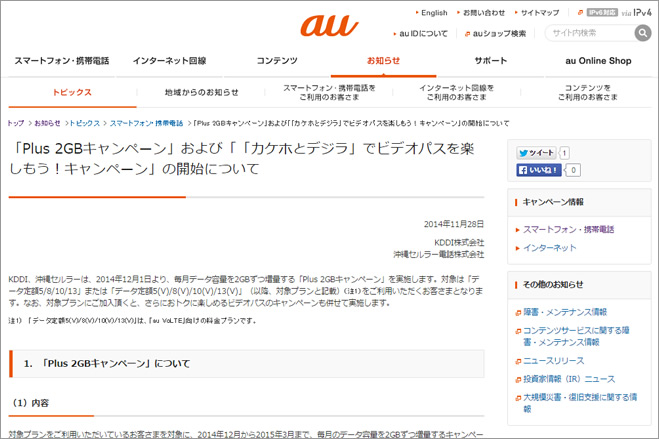Click the Facebook いいね! button
The width and height of the screenshot is (659, 439).
(x=539, y=170)
